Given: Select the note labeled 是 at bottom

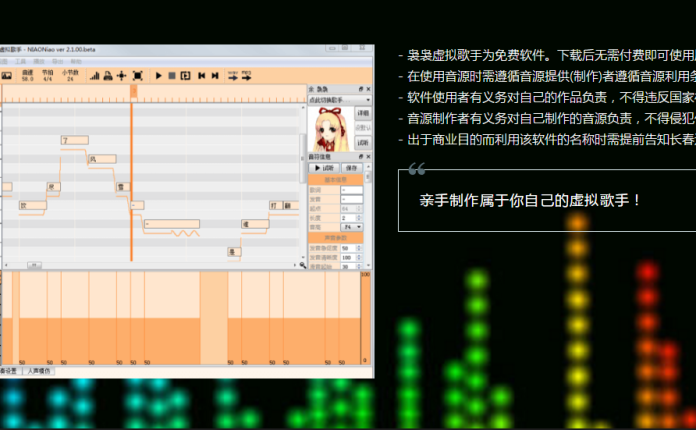Looking at the screenshot, I should 234,252.
